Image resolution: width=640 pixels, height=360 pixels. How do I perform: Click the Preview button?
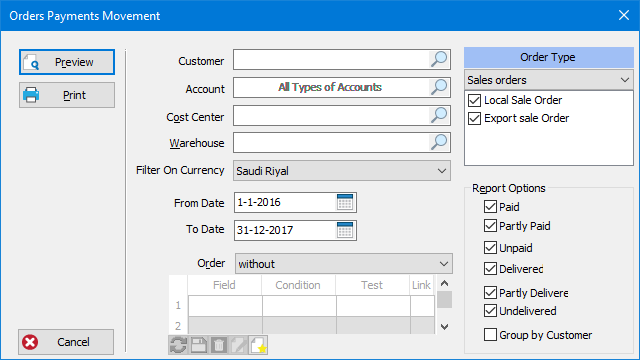67,62
